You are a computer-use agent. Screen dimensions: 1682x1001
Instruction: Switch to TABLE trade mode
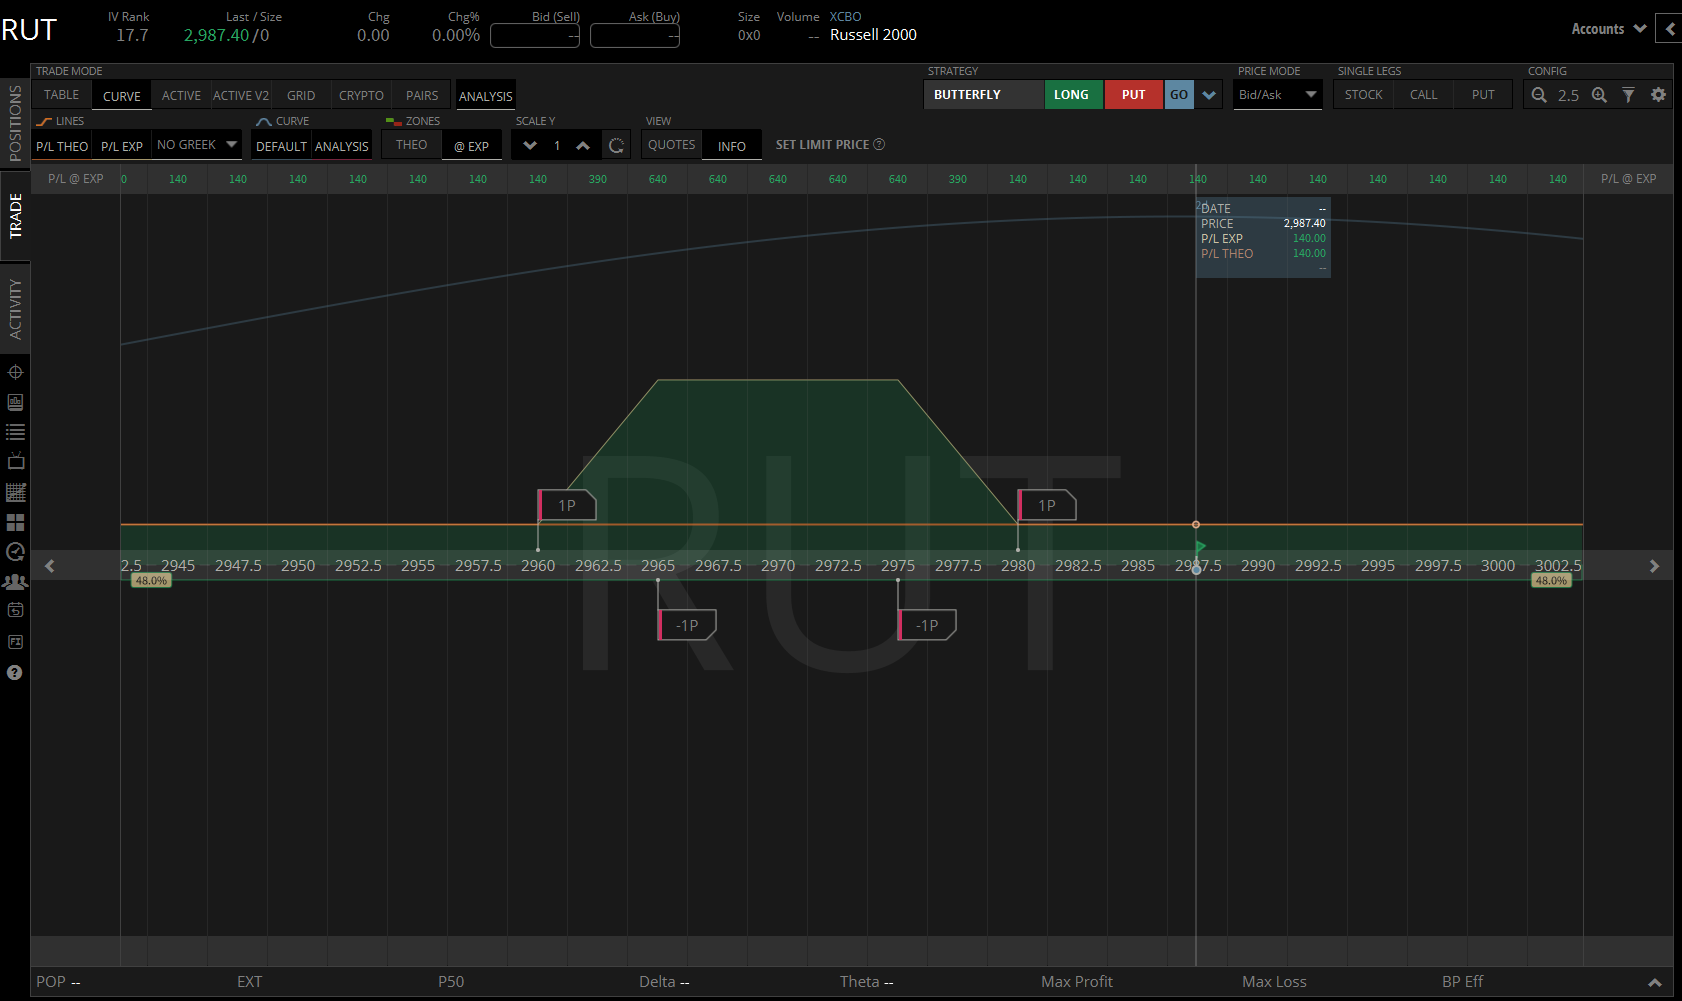[61, 95]
